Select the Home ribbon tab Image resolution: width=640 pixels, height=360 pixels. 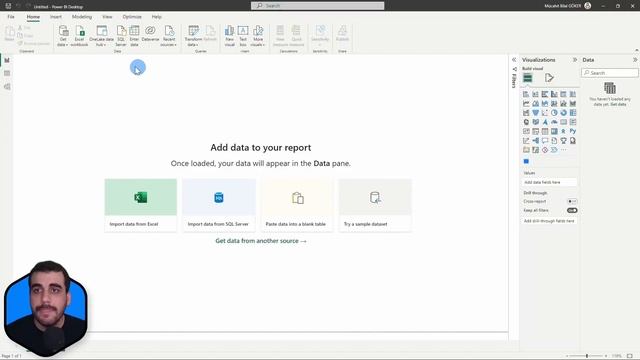[x=33, y=17]
